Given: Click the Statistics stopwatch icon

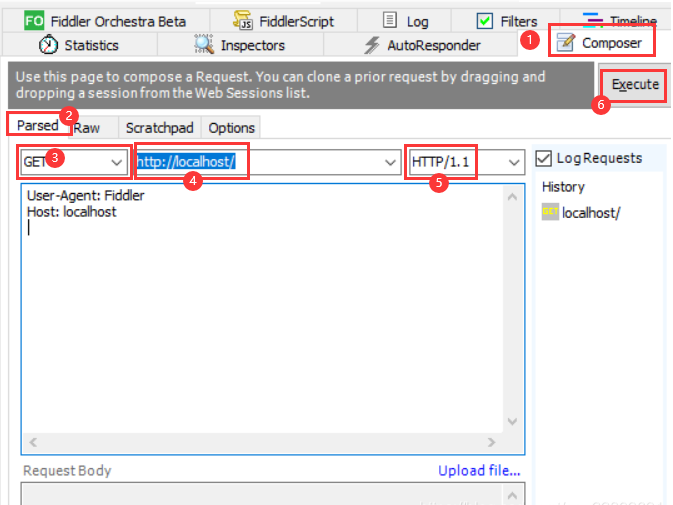Looking at the screenshot, I should tap(49, 44).
